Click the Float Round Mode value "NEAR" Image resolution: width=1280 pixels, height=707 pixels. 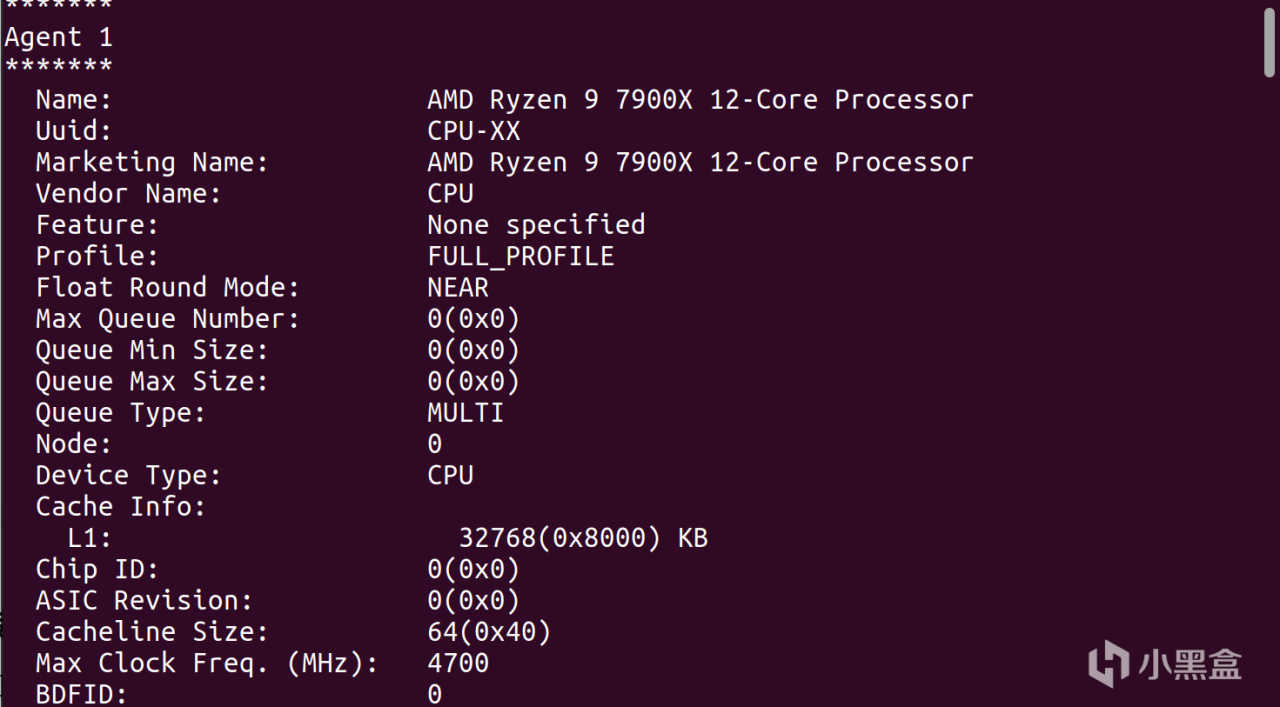(x=458, y=287)
